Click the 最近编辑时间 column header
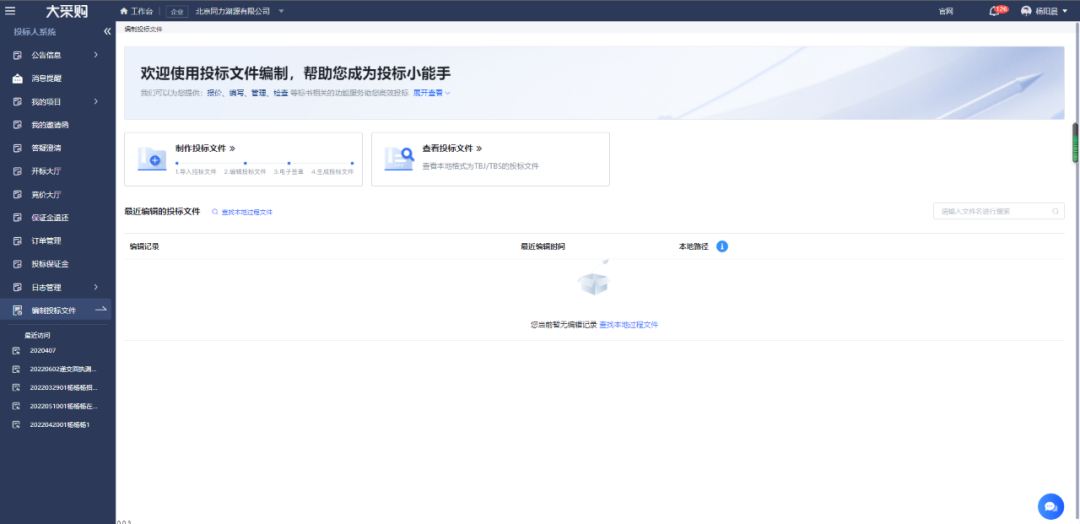Image resolution: width=1080 pixels, height=524 pixels. [x=543, y=247]
